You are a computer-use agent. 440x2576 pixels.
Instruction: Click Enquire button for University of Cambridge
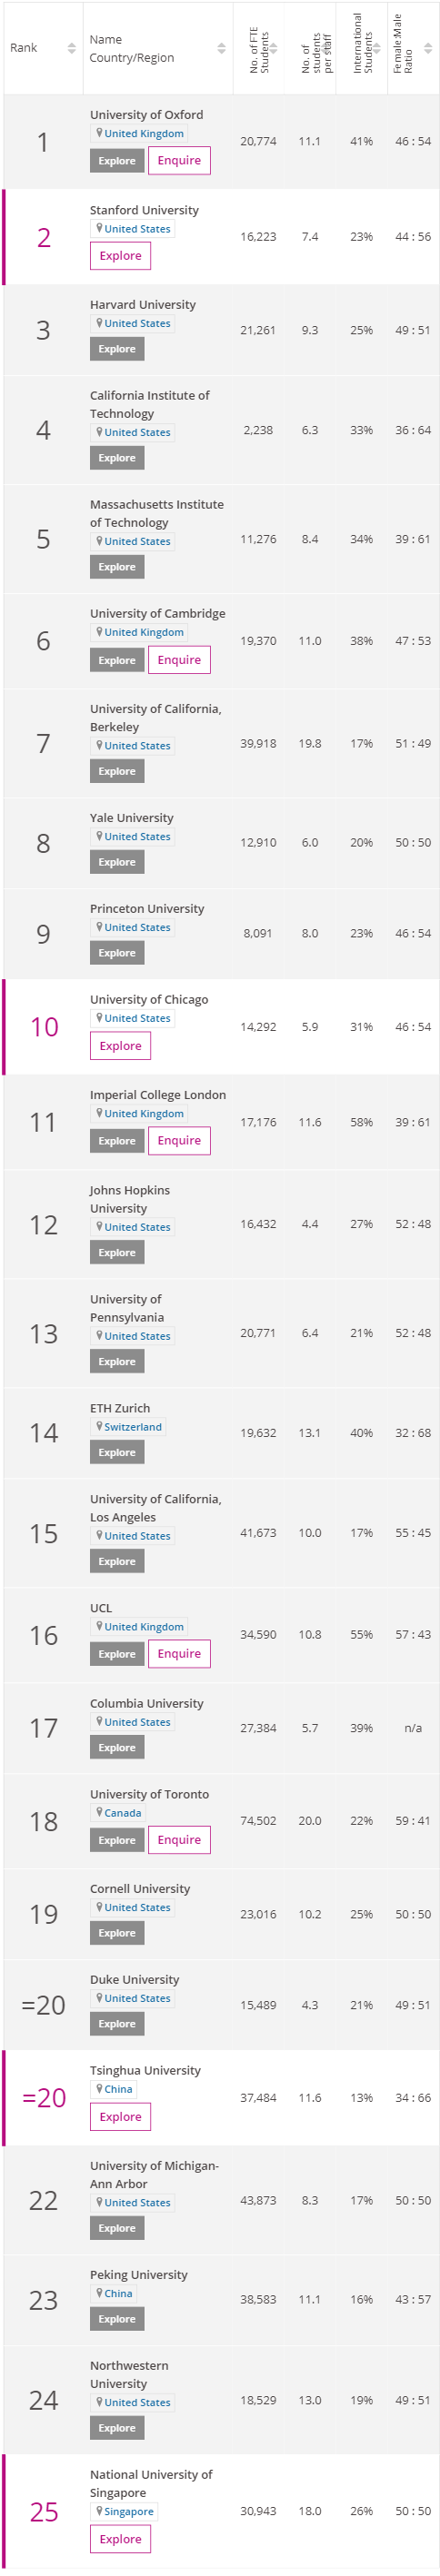tap(179, 660)
